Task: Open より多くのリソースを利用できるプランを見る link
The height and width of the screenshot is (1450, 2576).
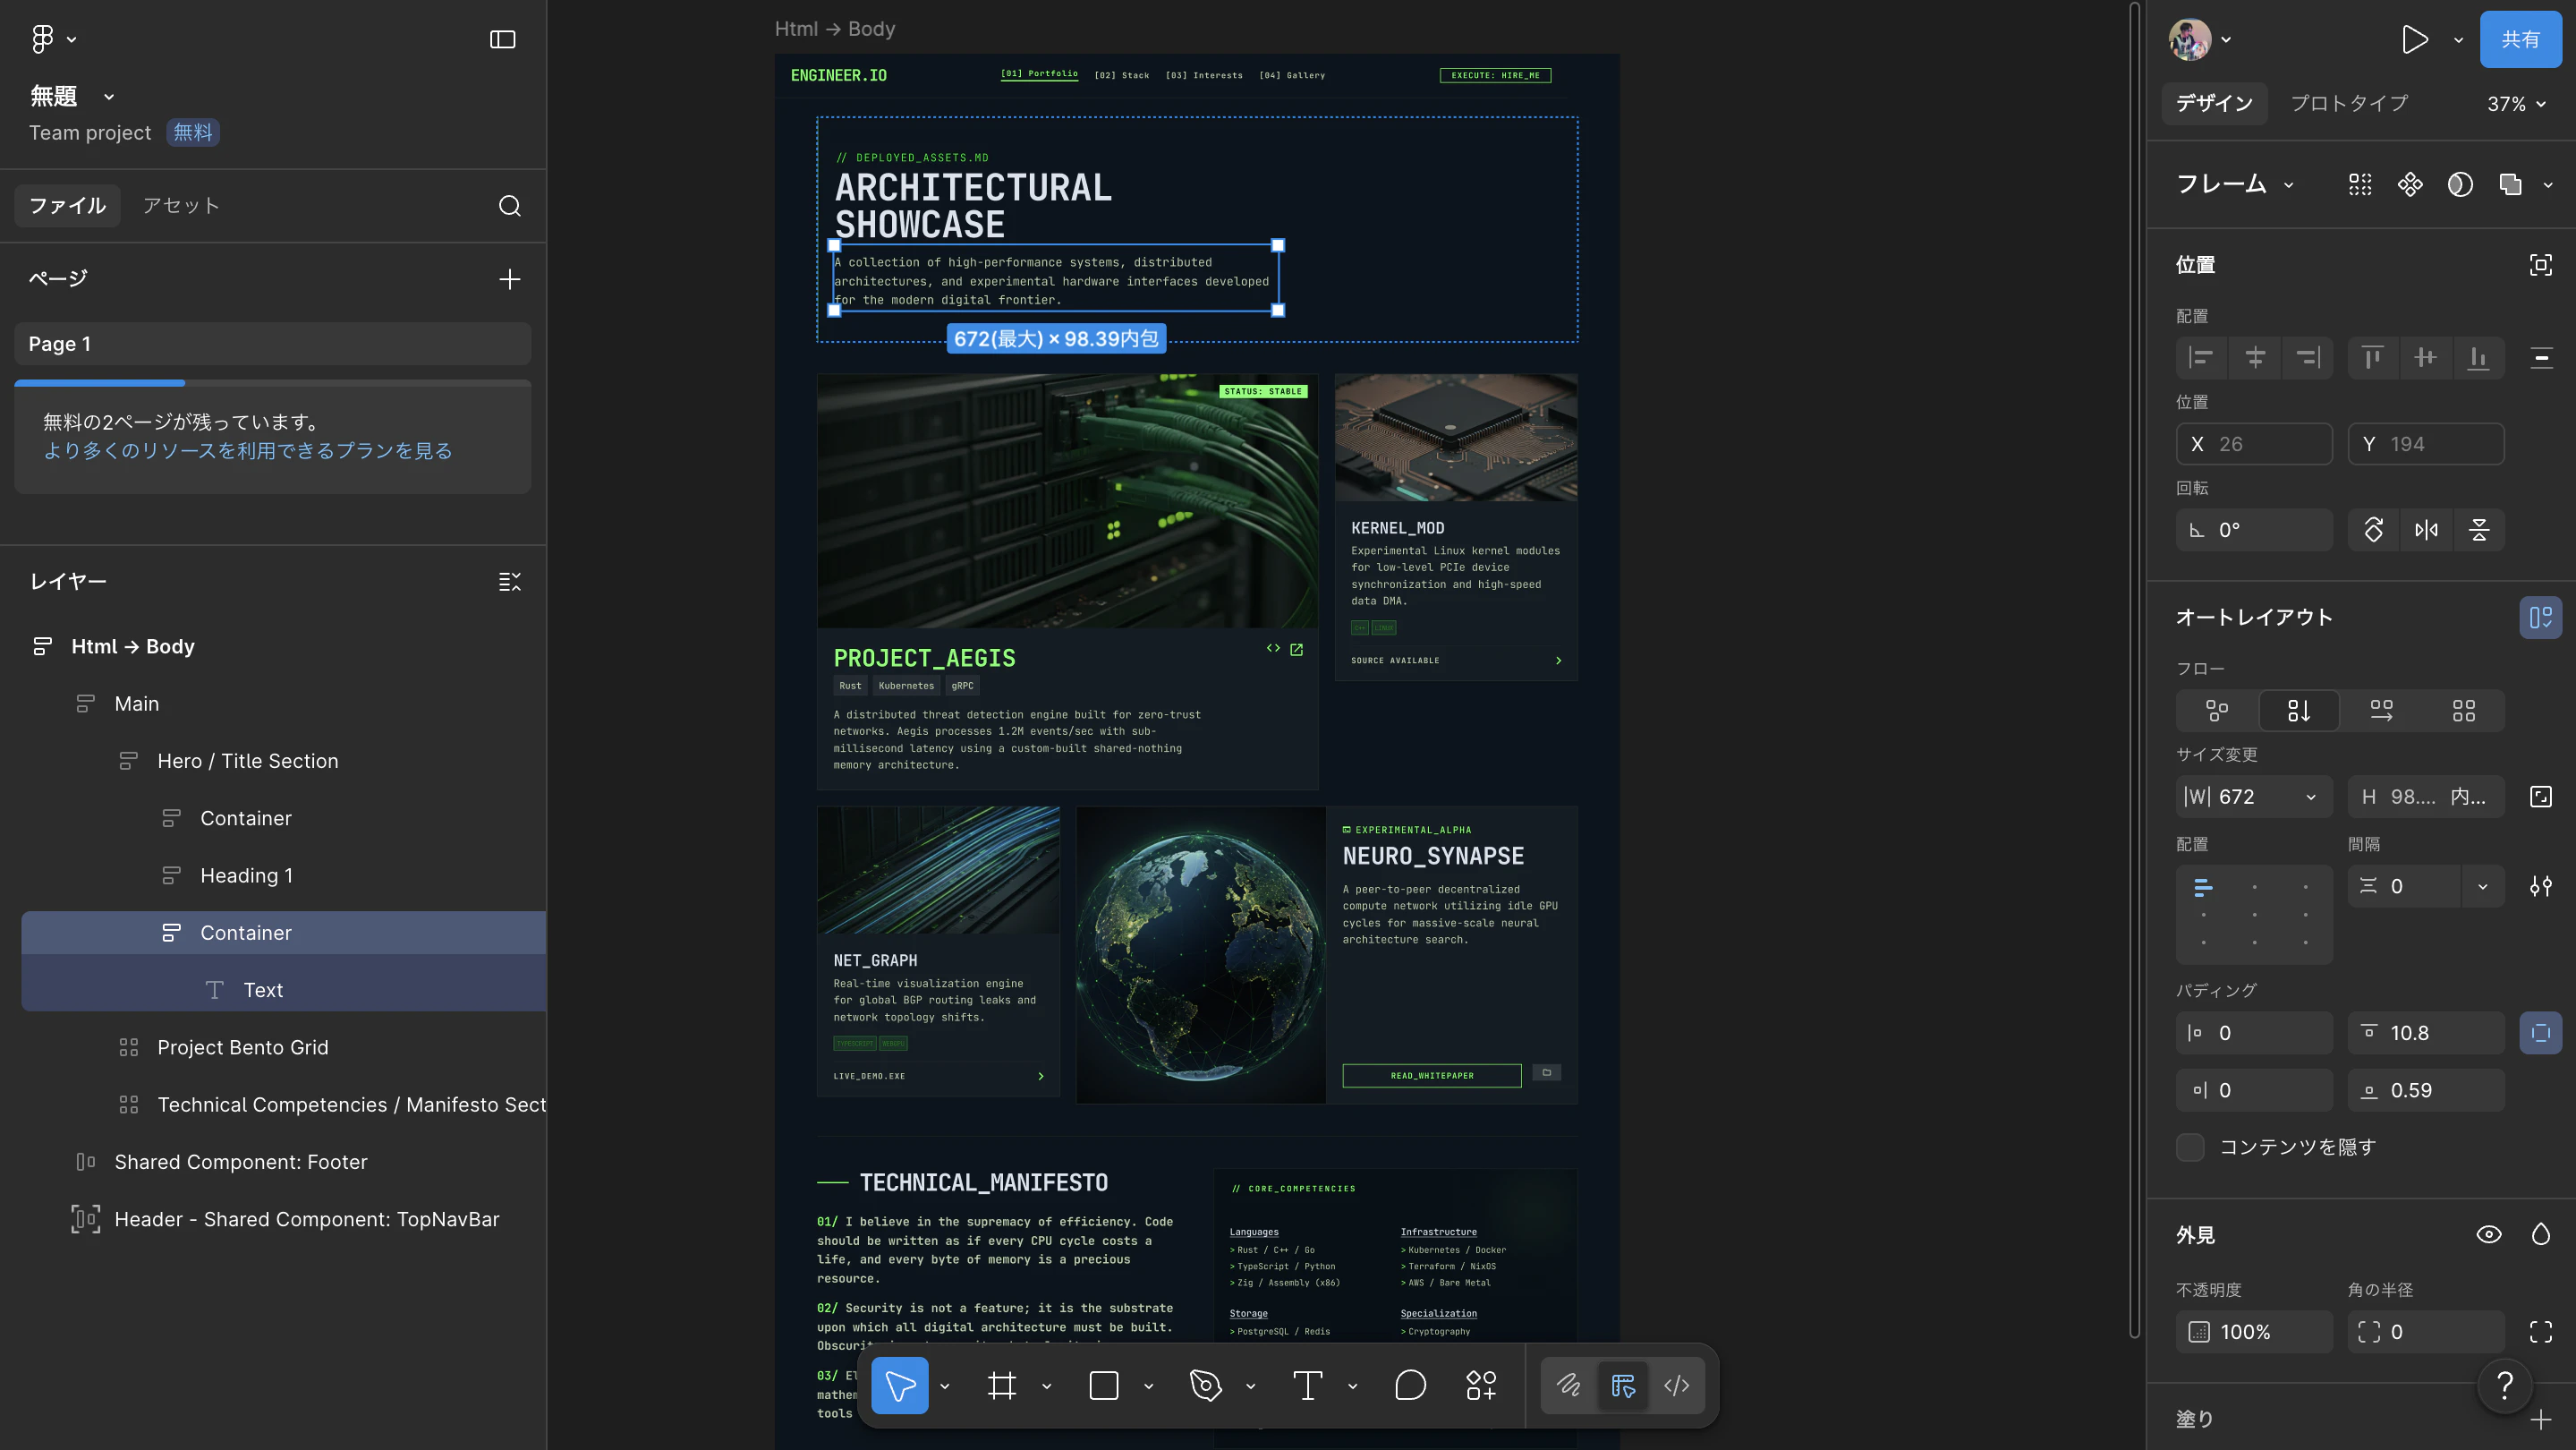Action: (248, 451)
